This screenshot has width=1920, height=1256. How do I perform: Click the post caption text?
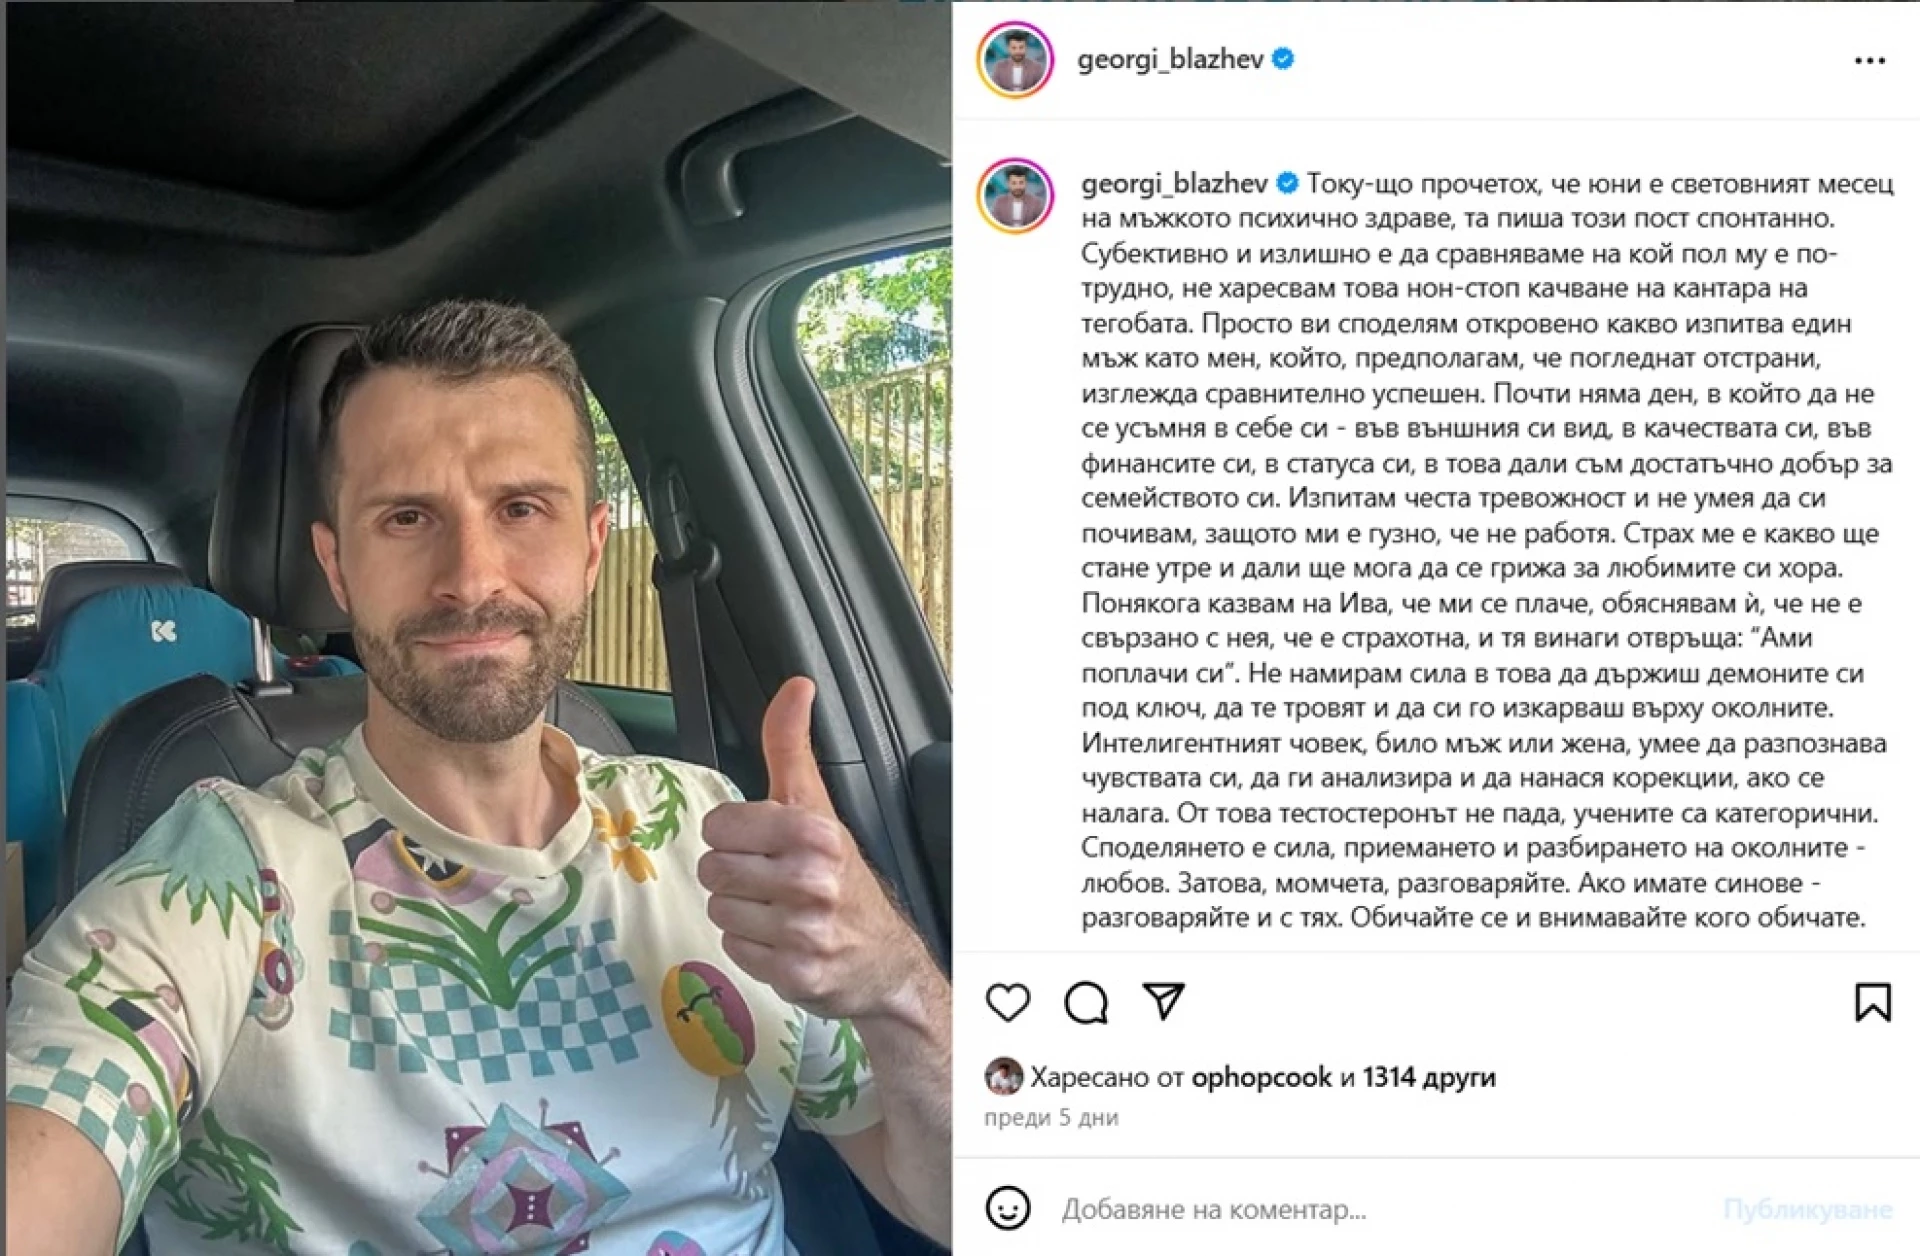(x=1487, y=550)
